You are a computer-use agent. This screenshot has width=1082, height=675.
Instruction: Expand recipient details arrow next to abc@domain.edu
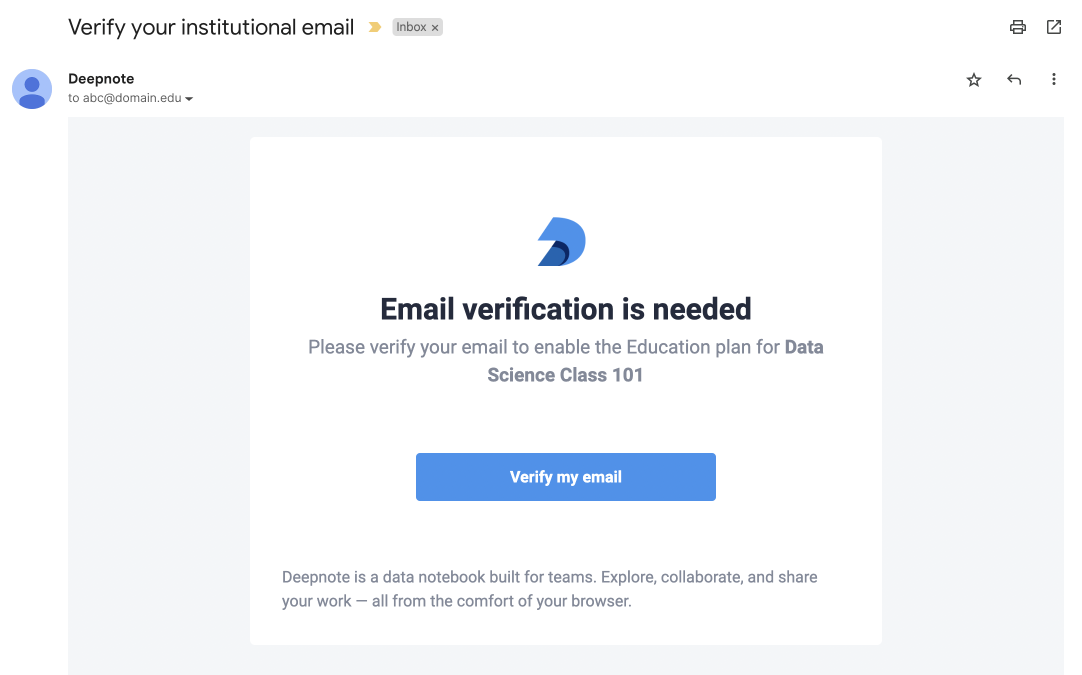pyautogui.click(x=189, y=99)
